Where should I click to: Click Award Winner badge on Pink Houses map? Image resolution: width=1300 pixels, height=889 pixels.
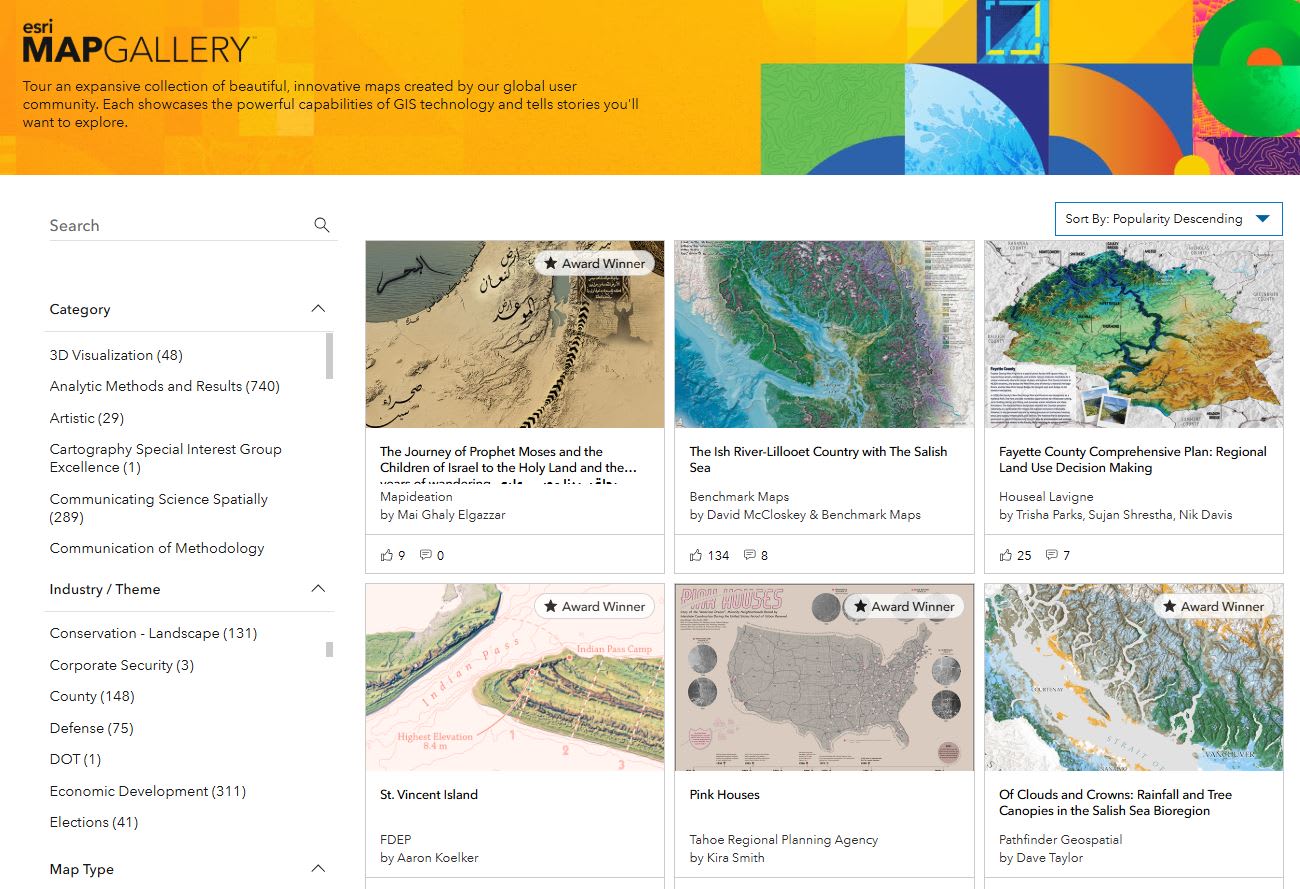tap(904, 606)
